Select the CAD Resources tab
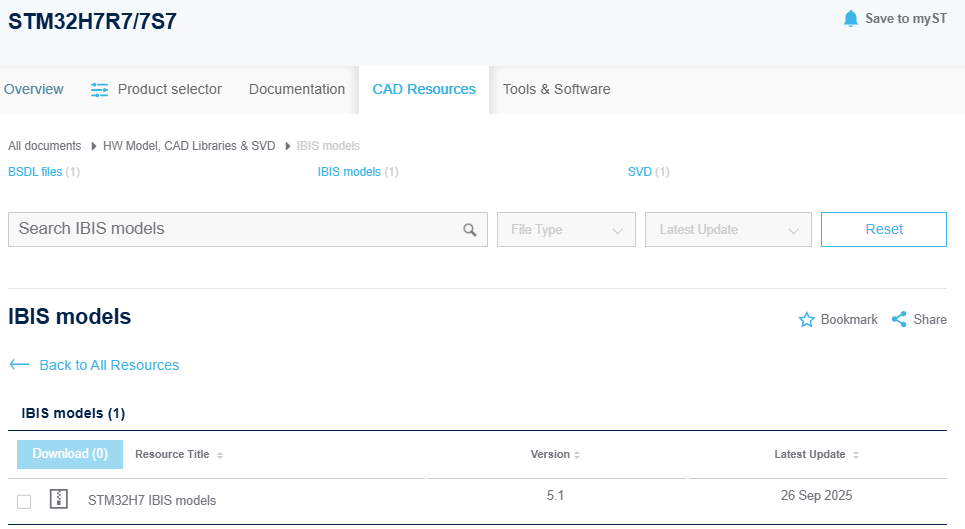The width and height of the screenshot is (965, 529). click(x=424, y=89)
